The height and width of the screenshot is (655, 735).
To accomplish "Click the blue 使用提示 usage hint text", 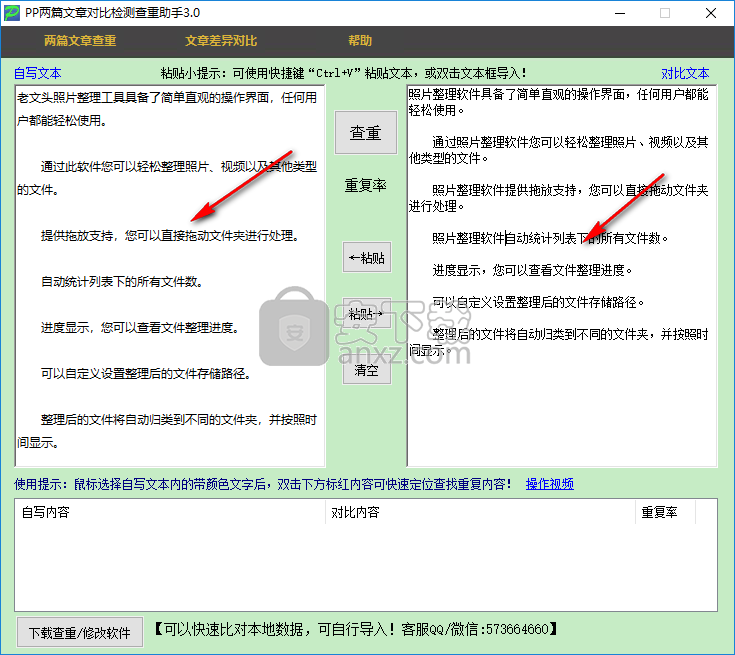I will pos(262,484).
